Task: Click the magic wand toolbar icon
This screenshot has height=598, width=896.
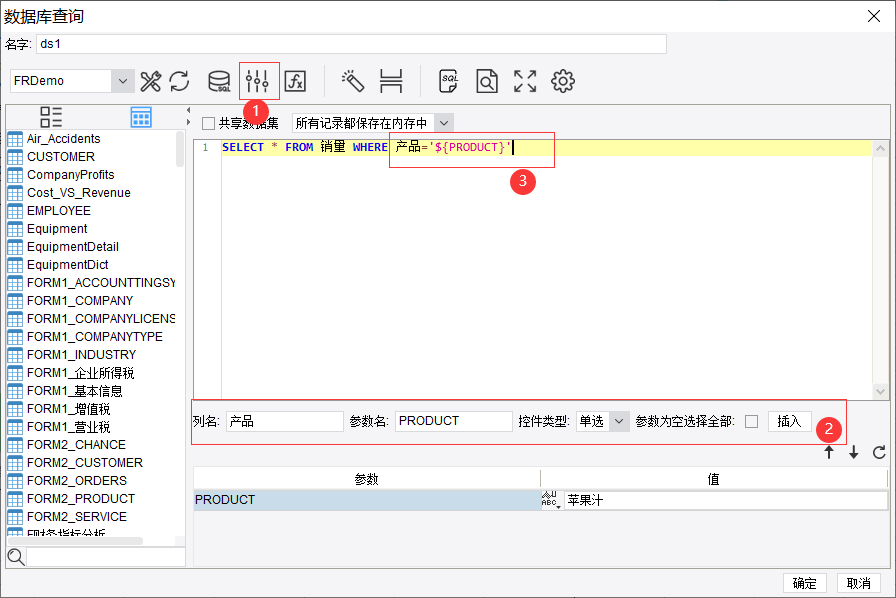Action: coord(353,81)
